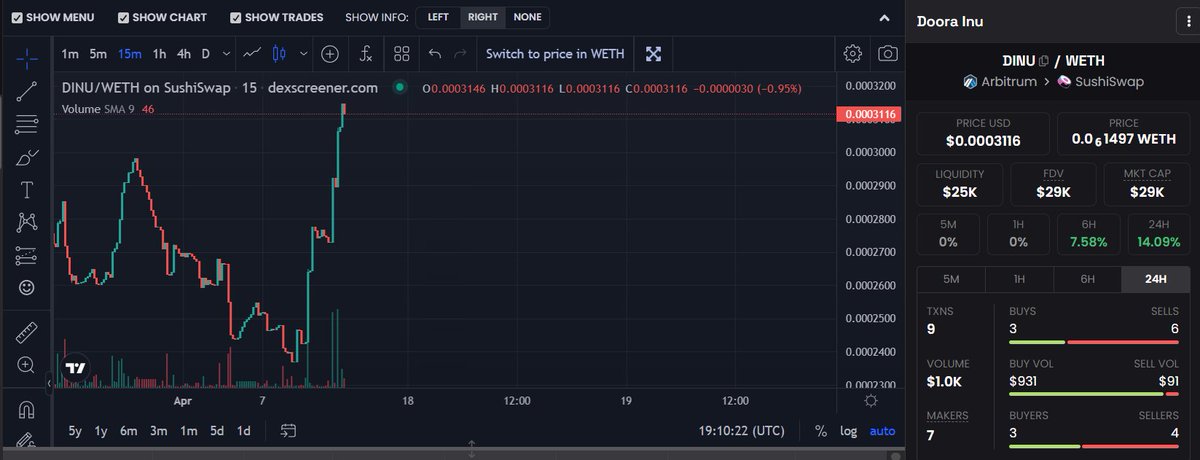
Task: Toggle the magnet mode icon
Action: (x=27, y=410)
